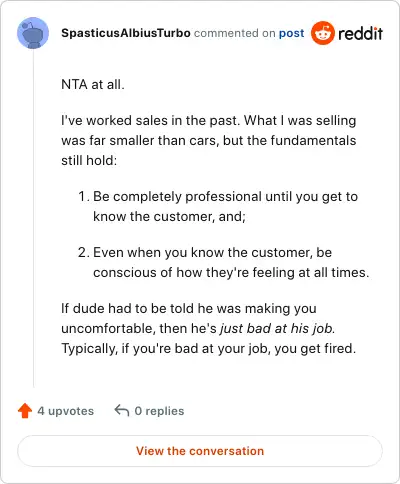Click list item 2 about knowing the customer

tap(224, 262)
